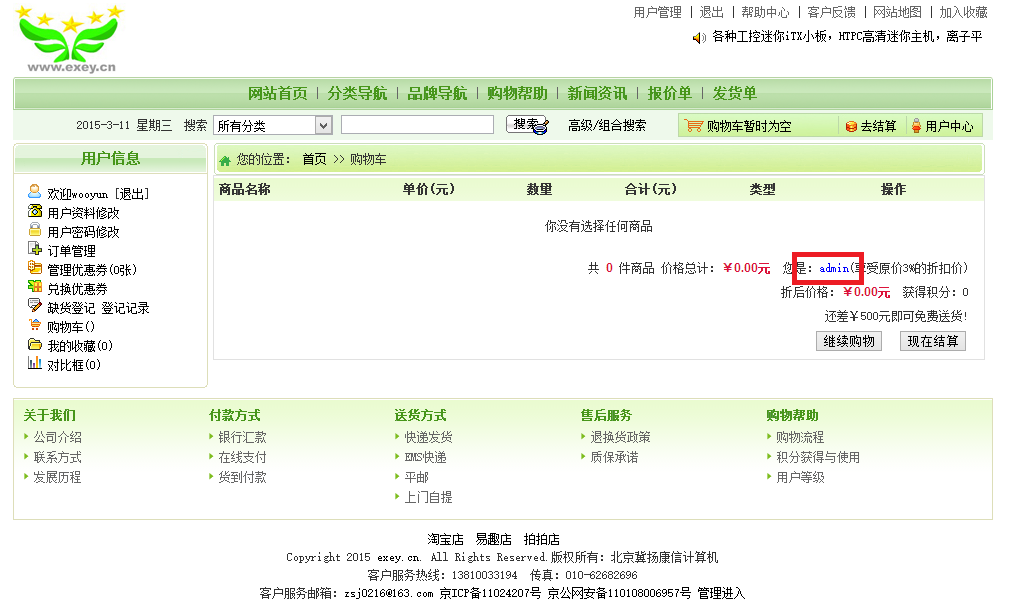
Task: Open 我的收藏(0) in the sidebar
Action: (x=80, y=345)
